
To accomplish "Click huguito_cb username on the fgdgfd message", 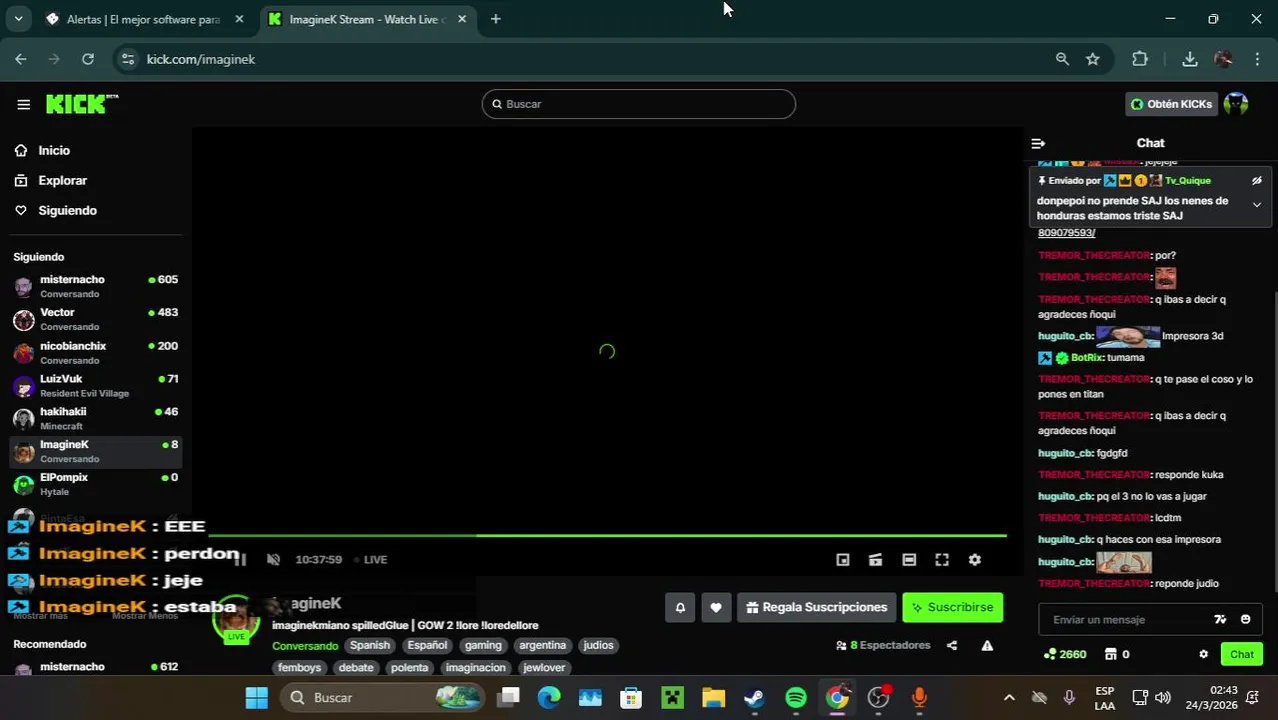I will 1065,453.
